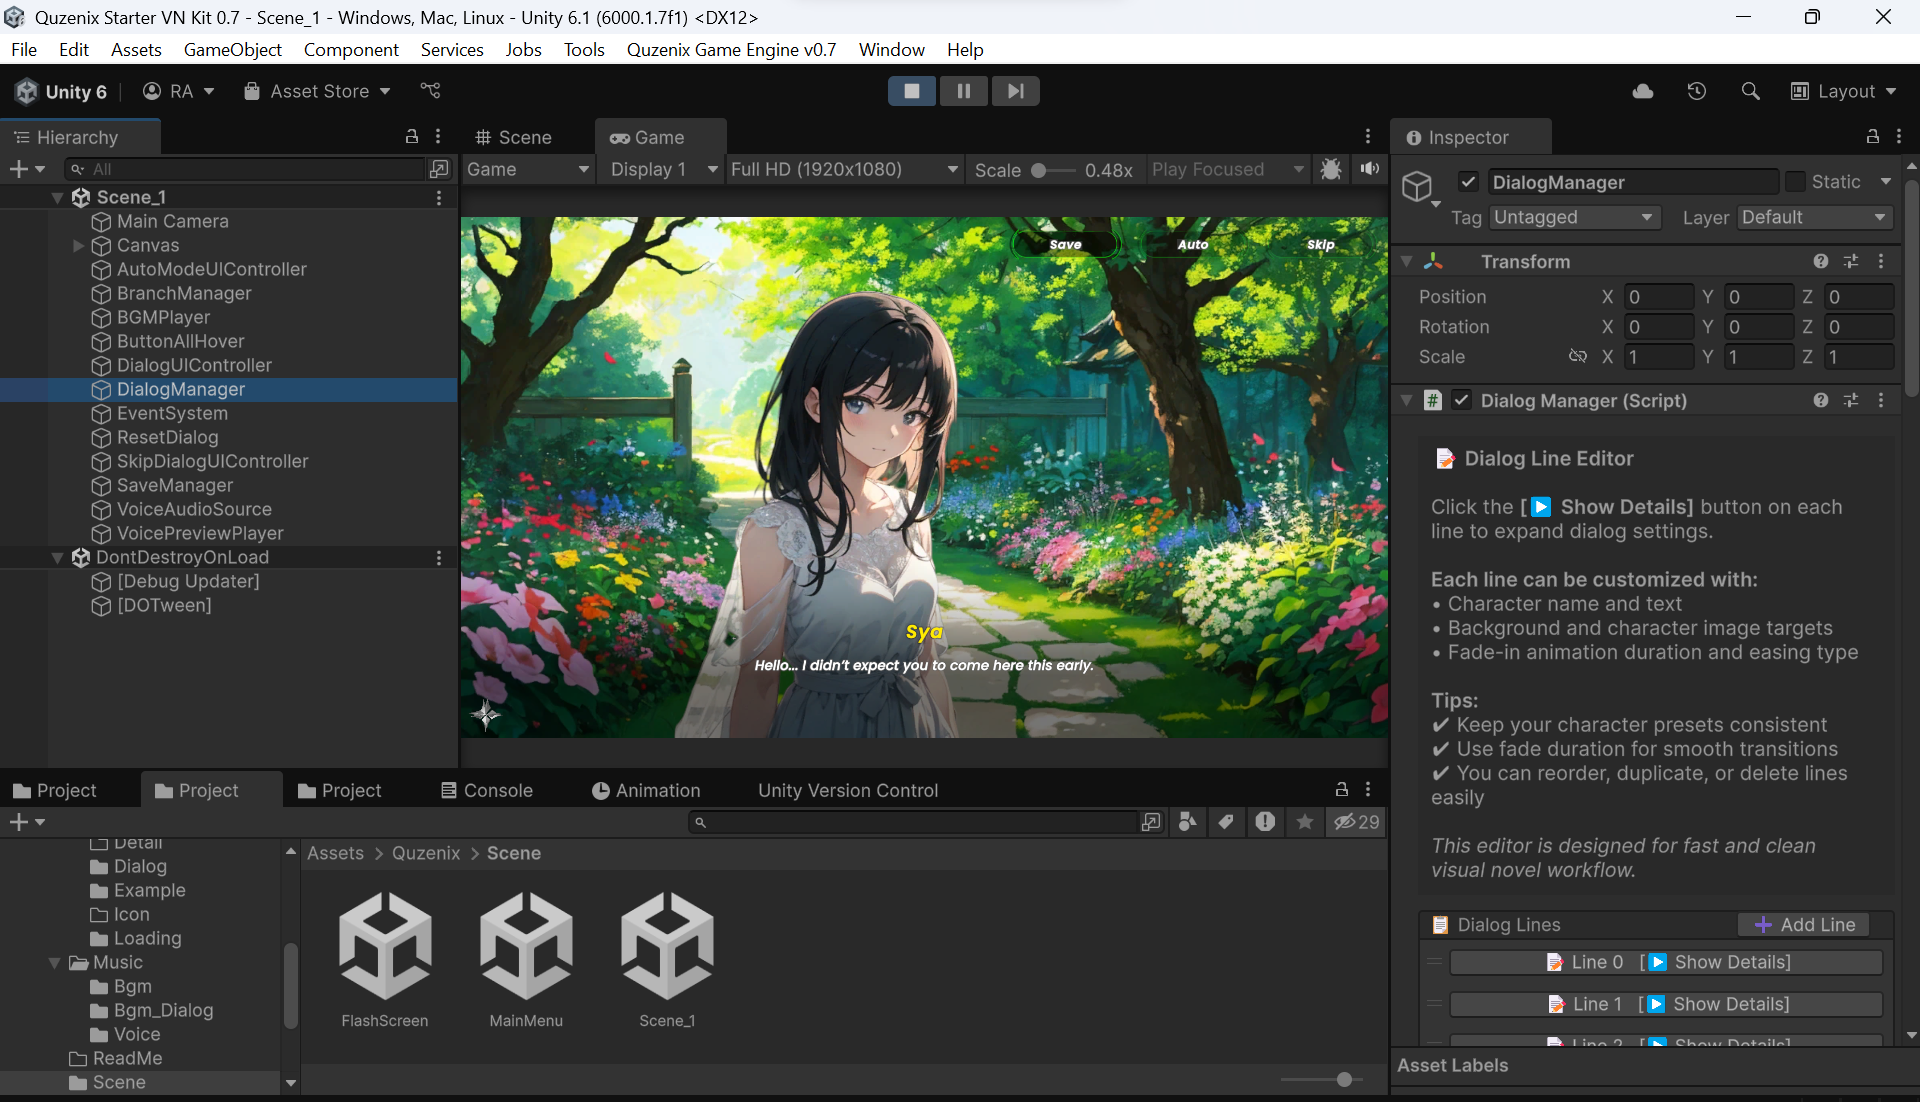Select the MainMenu scene asset
The height and width of the screenshot is (1102, 1920).
[x=526, y=960]
